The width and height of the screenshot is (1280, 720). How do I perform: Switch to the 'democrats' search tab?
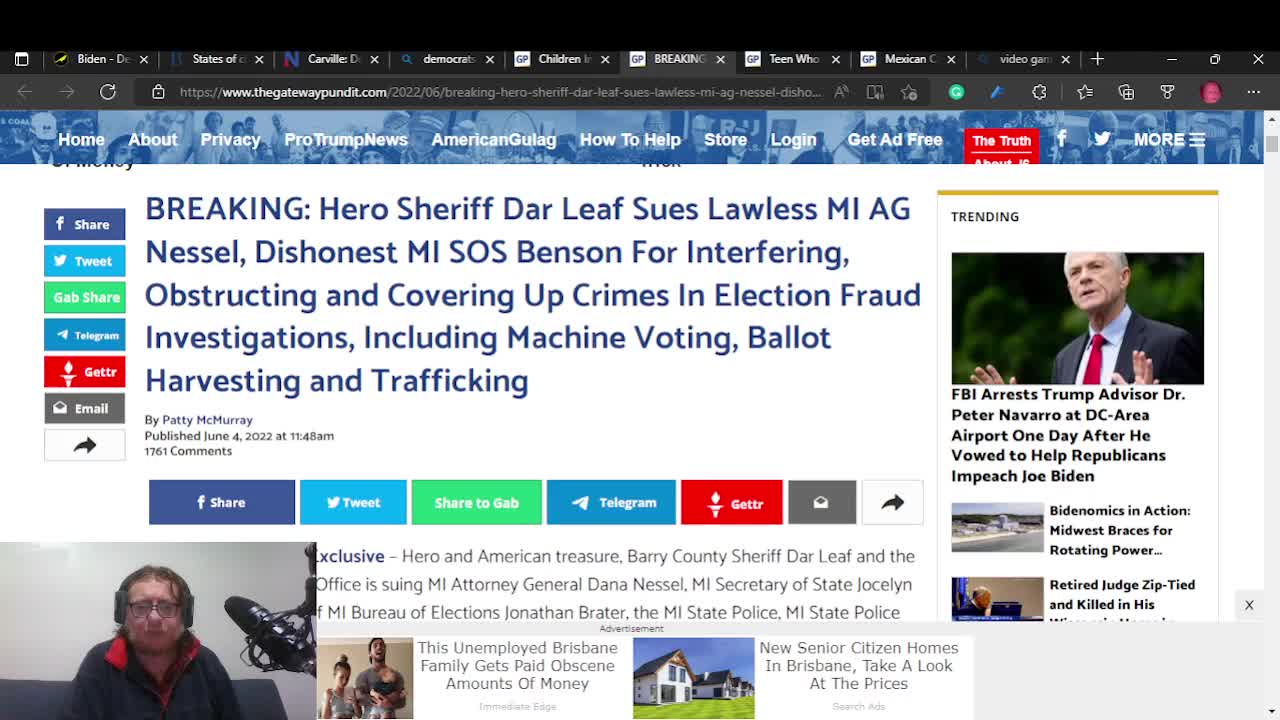tap(448, 59)
